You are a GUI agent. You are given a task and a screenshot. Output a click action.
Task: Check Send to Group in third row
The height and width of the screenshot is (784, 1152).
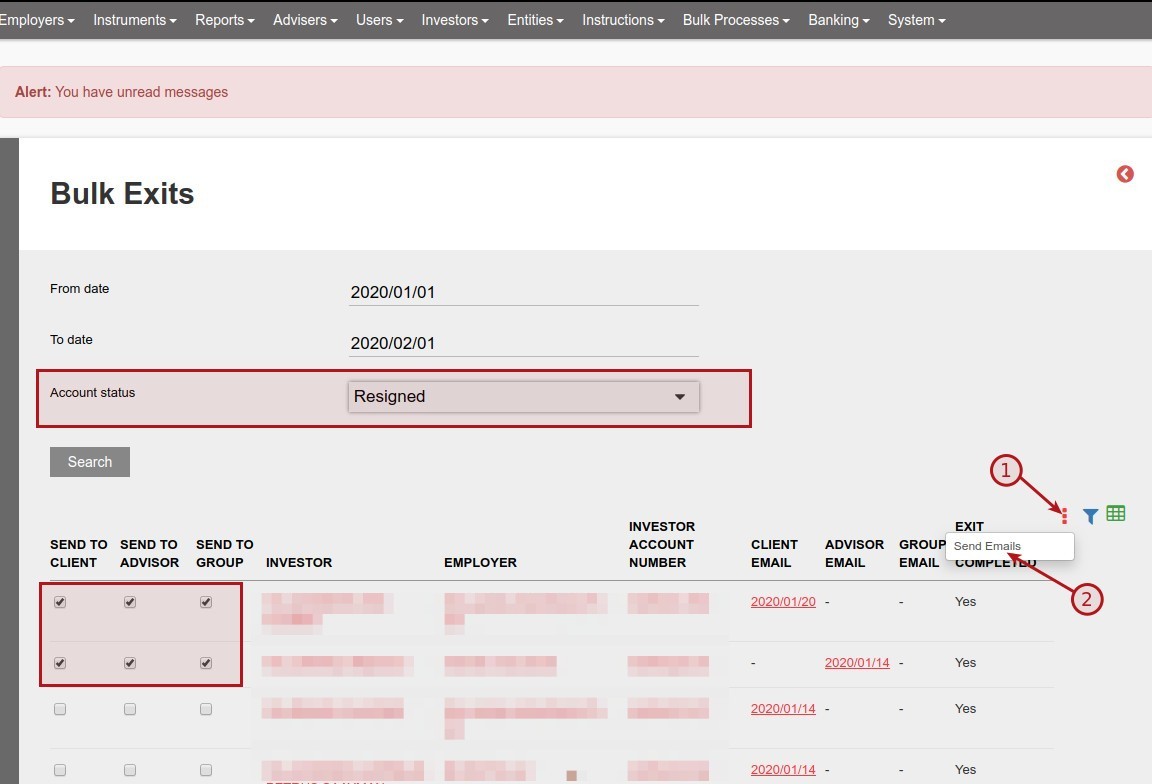click(x=206, y=709)
